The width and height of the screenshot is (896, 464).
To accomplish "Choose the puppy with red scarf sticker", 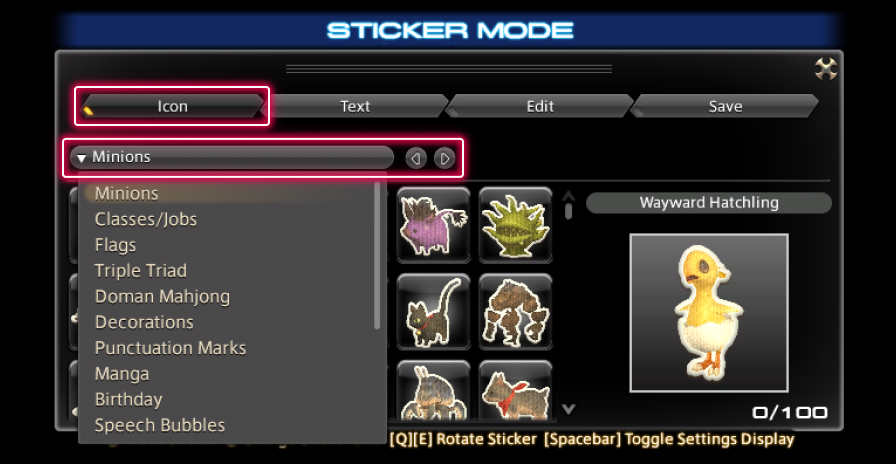I will 516,391.
